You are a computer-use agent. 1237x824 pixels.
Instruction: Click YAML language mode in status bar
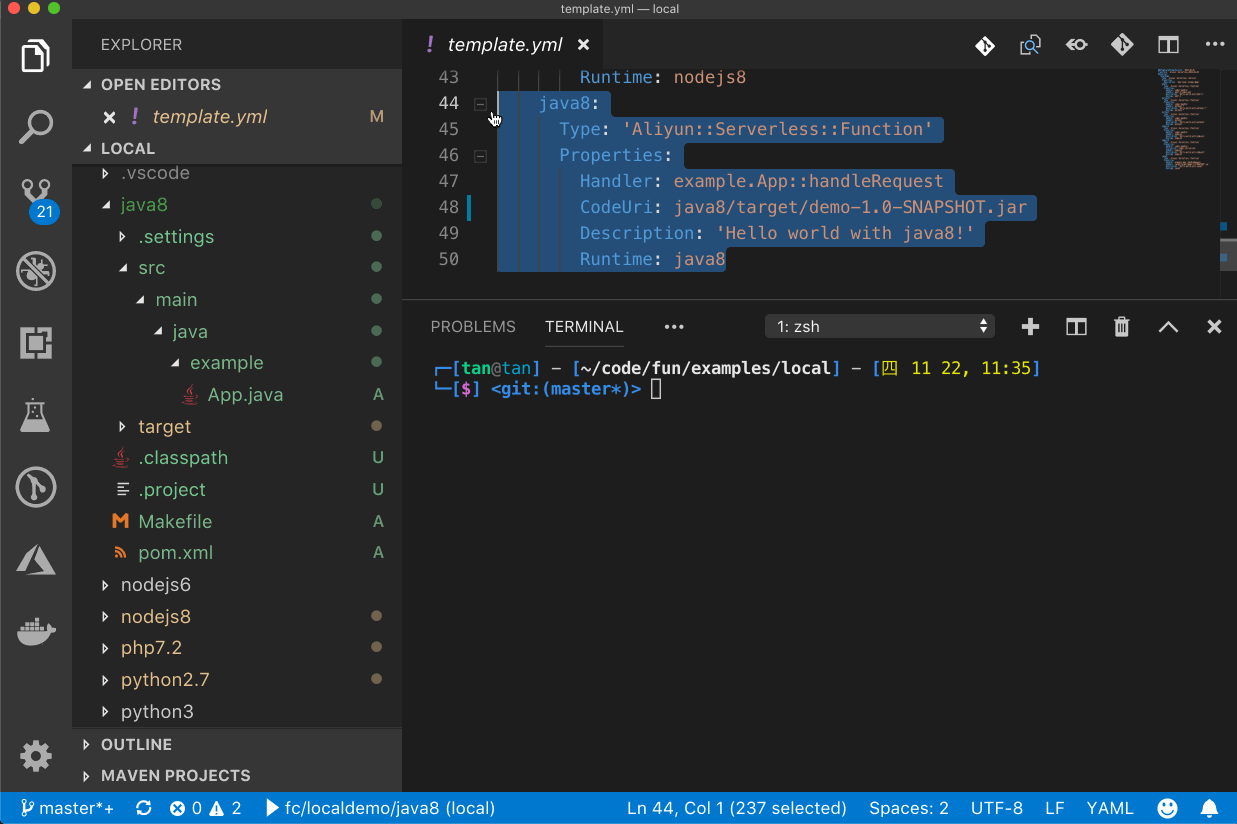coord(1110,808)
